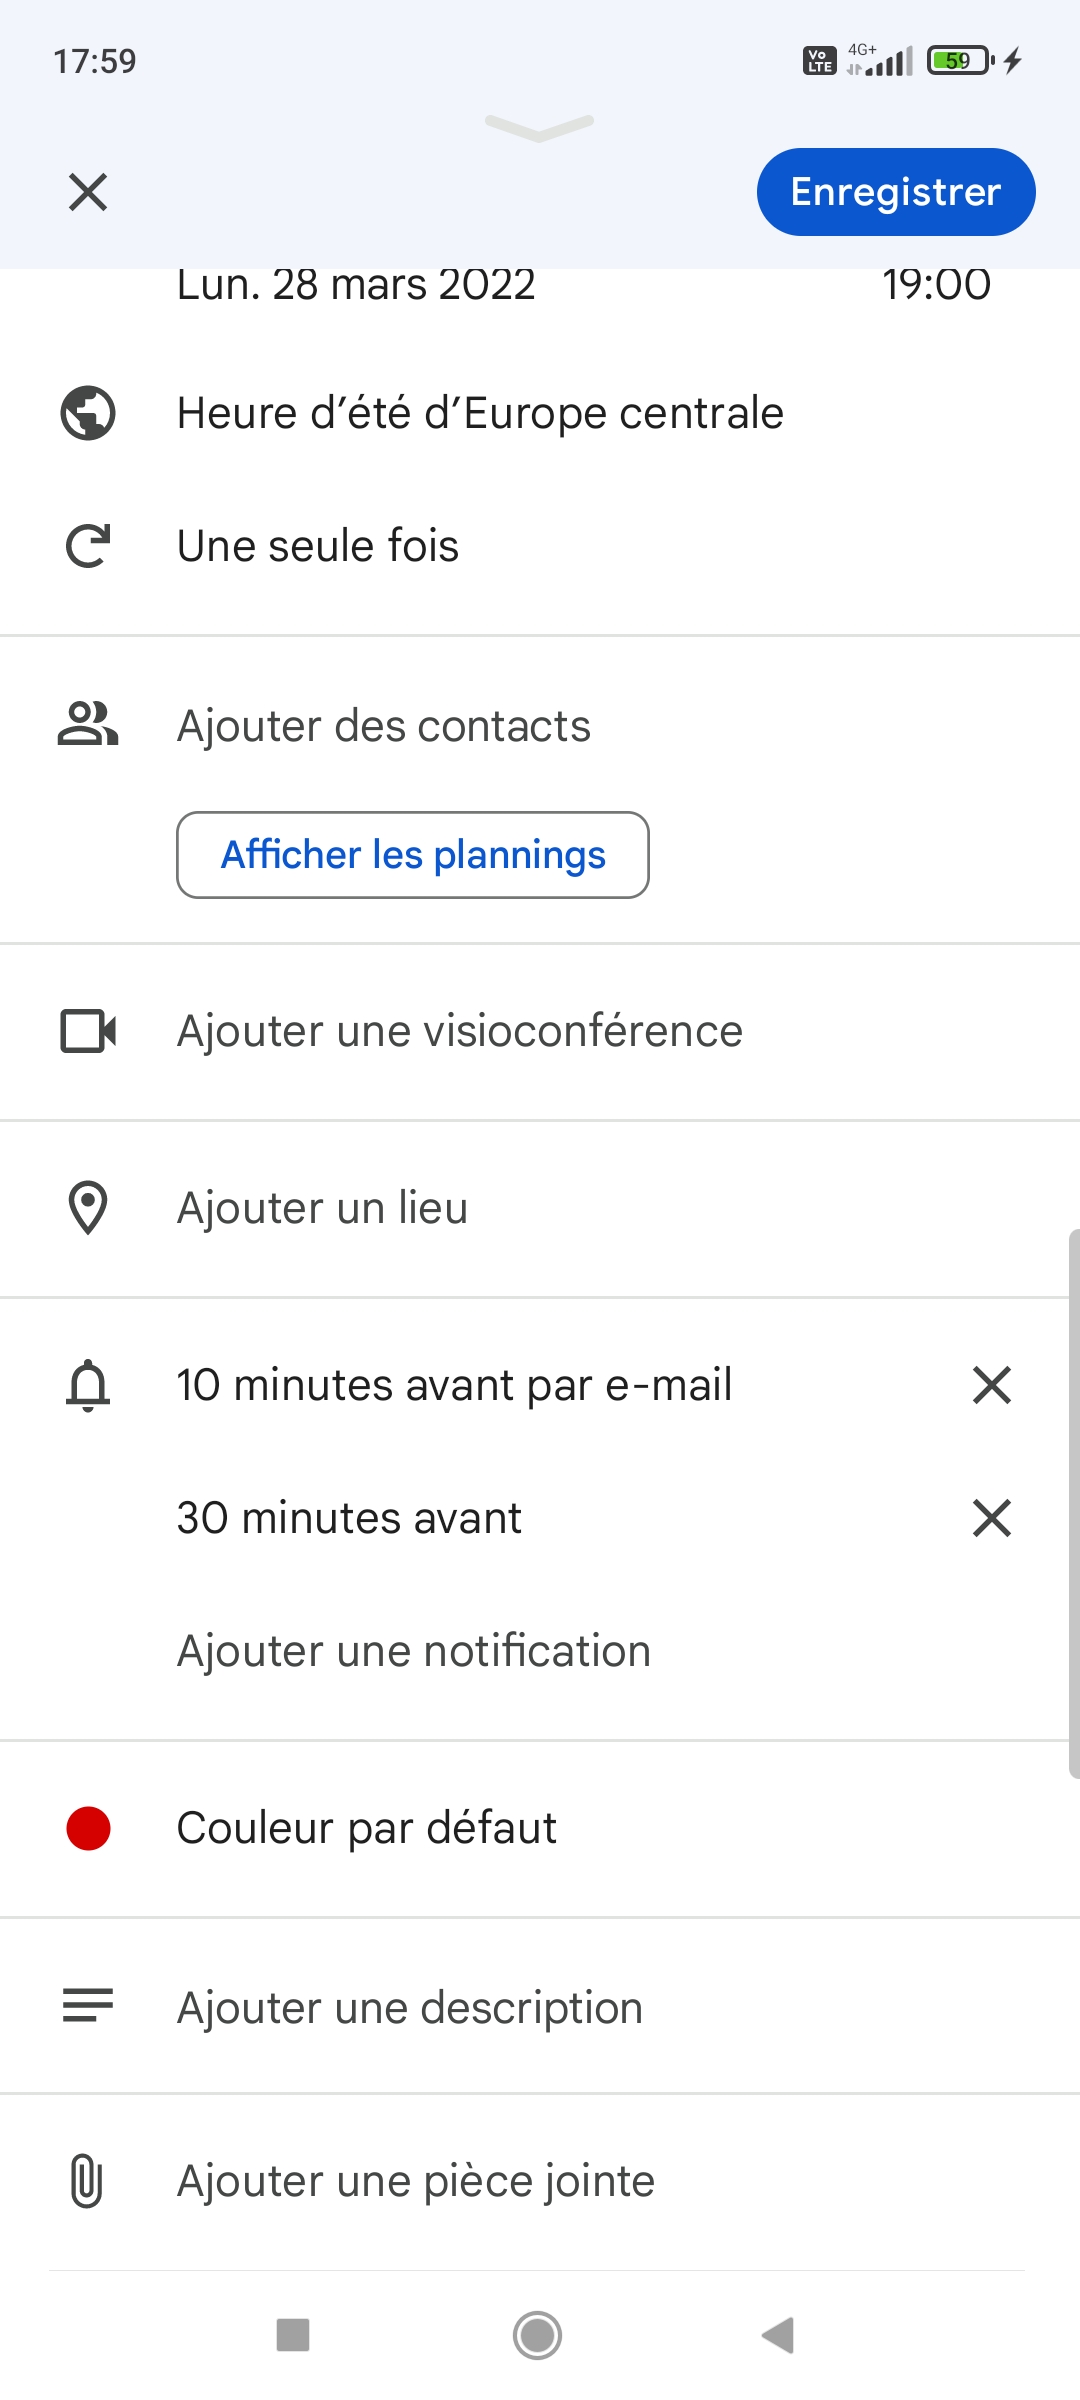Open the 19:00 time picker
Screen dimensions: 1080x2400
point(936,286)
